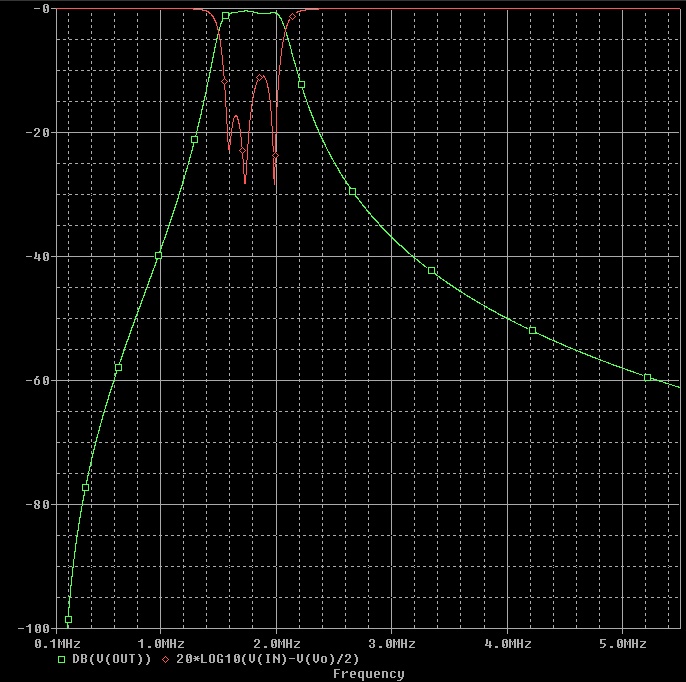Click the red diamond legend symbol
Image resolution: width=686 pixels, height=682 pixels.
[x=165, y=659]
